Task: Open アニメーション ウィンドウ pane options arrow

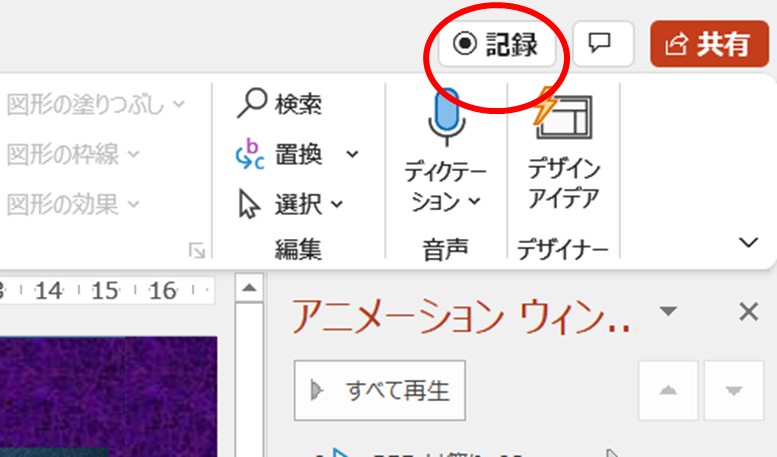Action: point(668,311)
